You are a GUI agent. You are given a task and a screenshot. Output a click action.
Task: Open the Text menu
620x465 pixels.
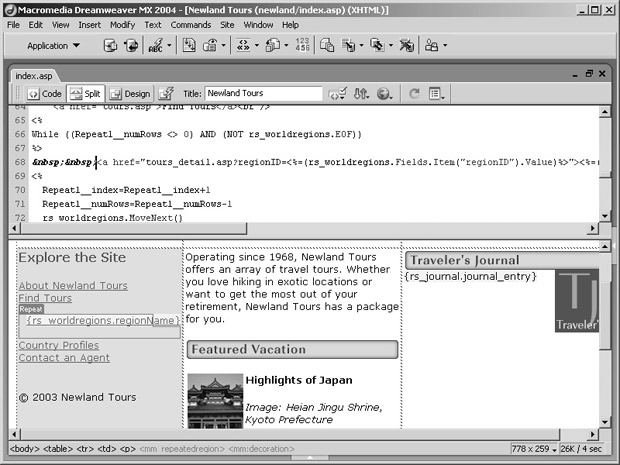[153, 25]
